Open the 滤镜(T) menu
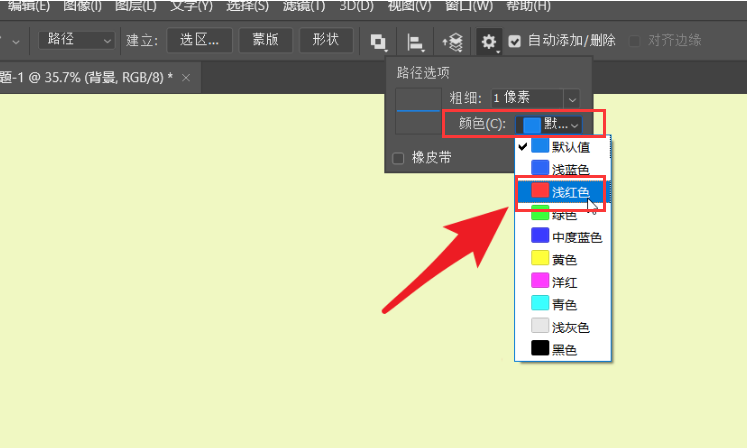 304,6
